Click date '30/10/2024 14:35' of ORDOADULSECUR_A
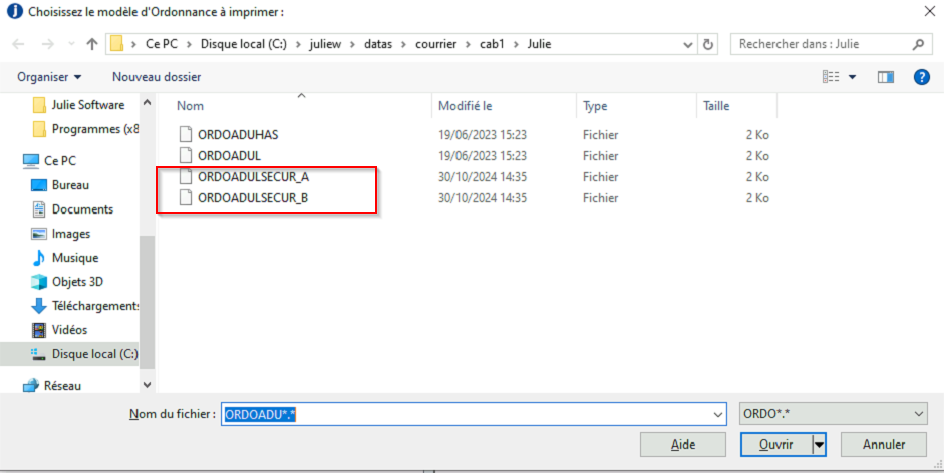Image resolution: width=944 pixels, height=473 pixels. pos(482,177)
